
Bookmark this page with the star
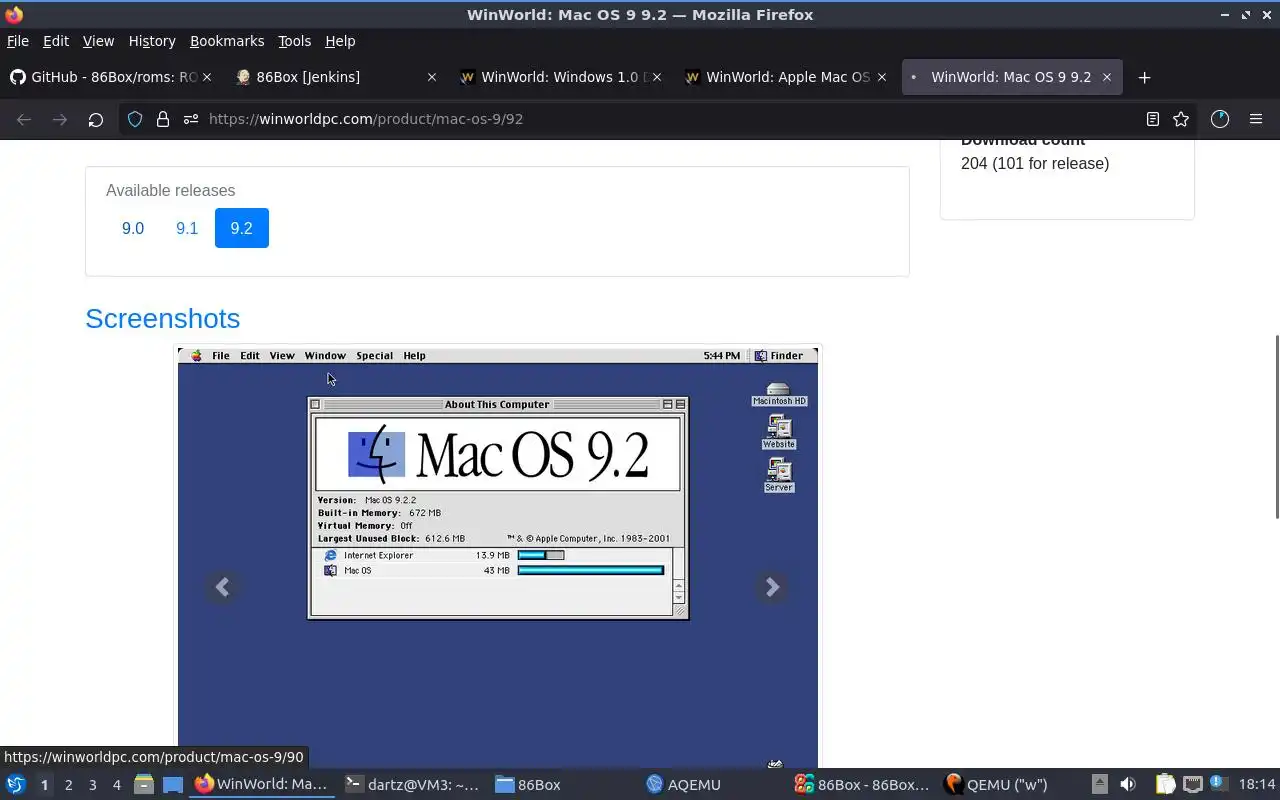[1181, 119]
